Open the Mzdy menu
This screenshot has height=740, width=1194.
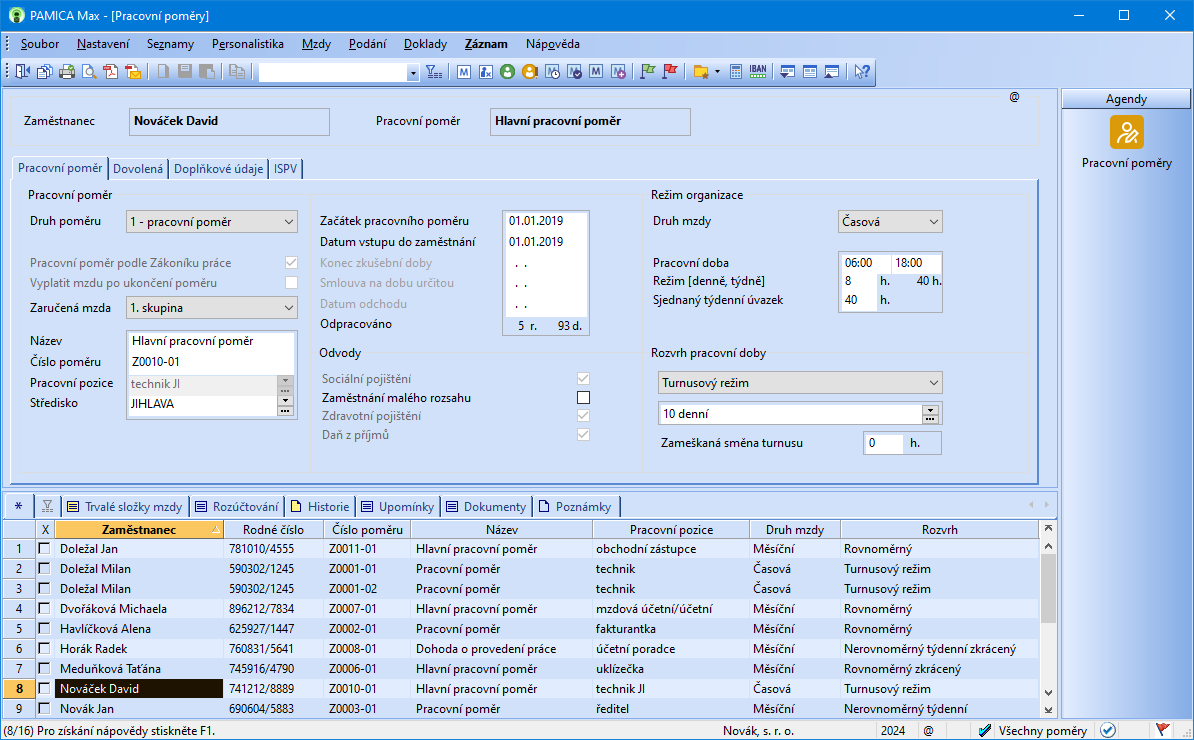(316, 44)
